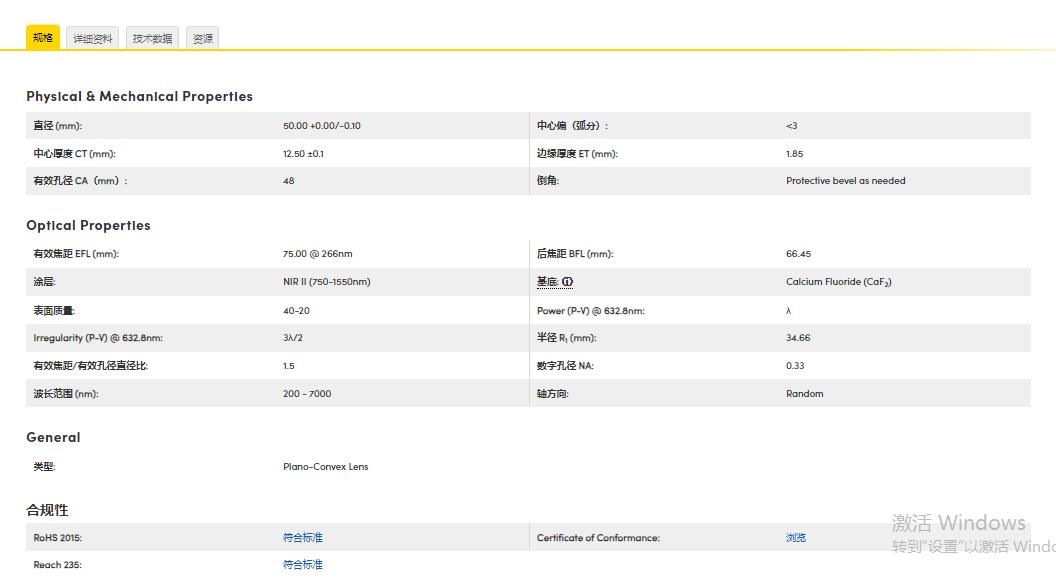Switch to the 资源 tab
1056x580 pixels.
(x=203, y=37)
